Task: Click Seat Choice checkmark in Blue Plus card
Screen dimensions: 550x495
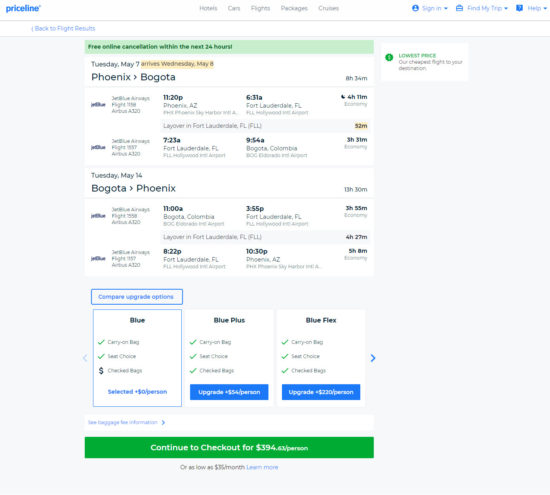Action: click(x=193, y=356)
